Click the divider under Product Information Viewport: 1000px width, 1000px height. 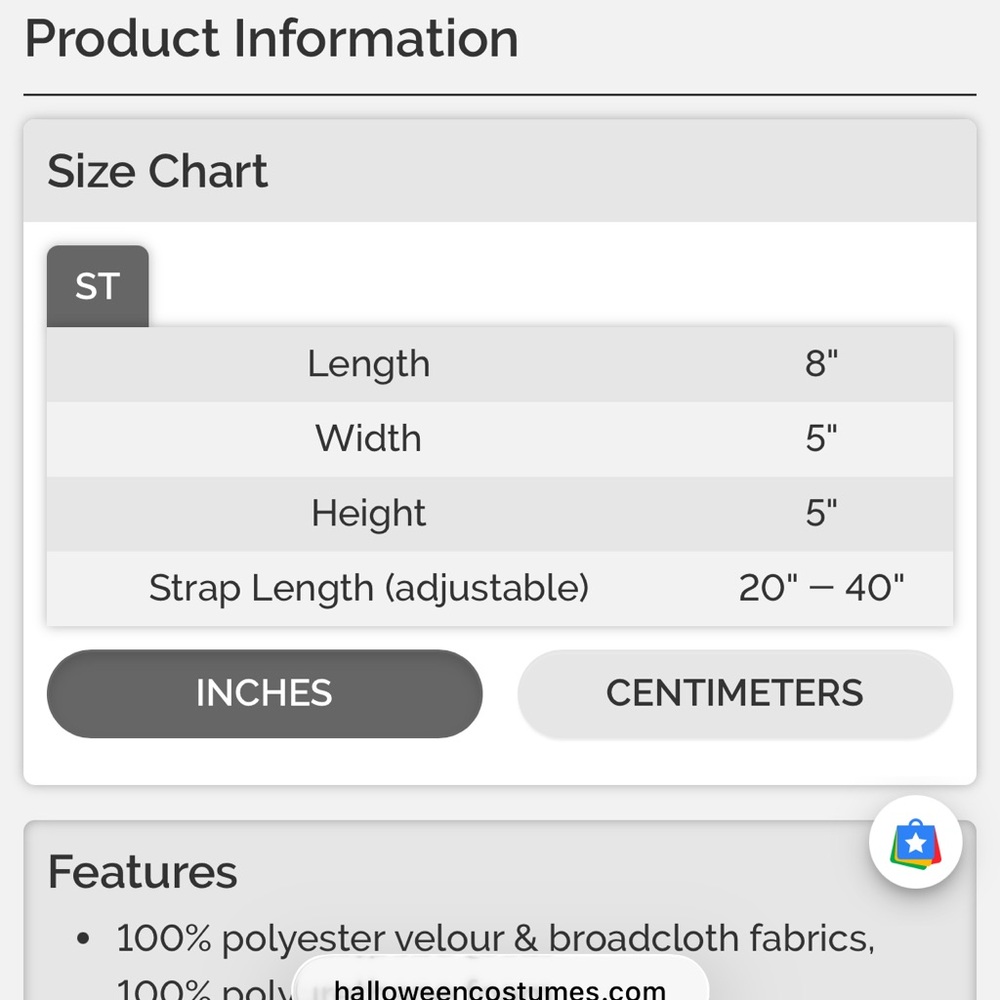point(500,94)
